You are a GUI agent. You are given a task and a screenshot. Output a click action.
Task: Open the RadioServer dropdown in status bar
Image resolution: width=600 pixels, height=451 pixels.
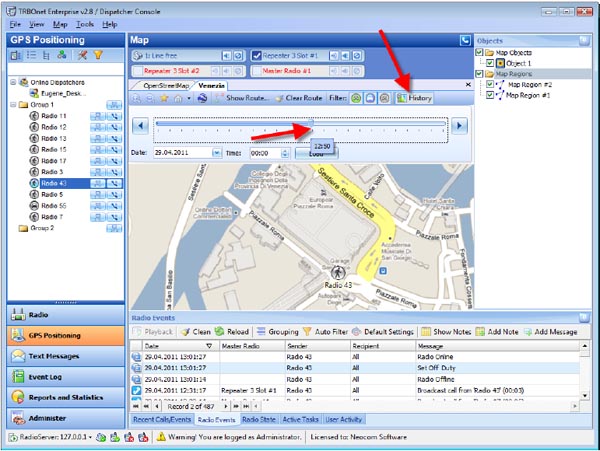click(x=90, y=437)
